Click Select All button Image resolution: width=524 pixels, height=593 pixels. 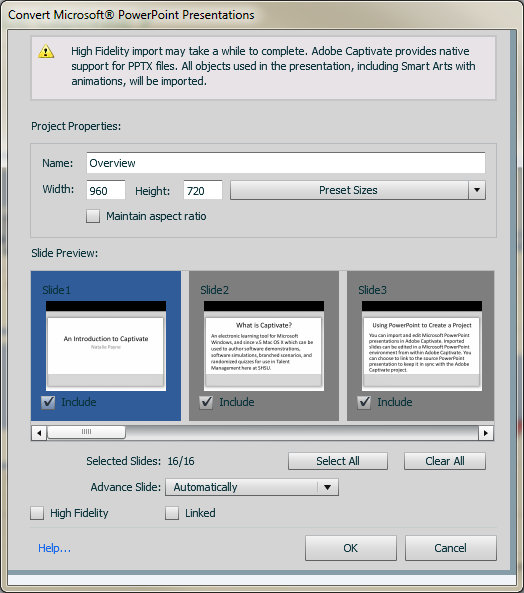(x=338, y=461)
